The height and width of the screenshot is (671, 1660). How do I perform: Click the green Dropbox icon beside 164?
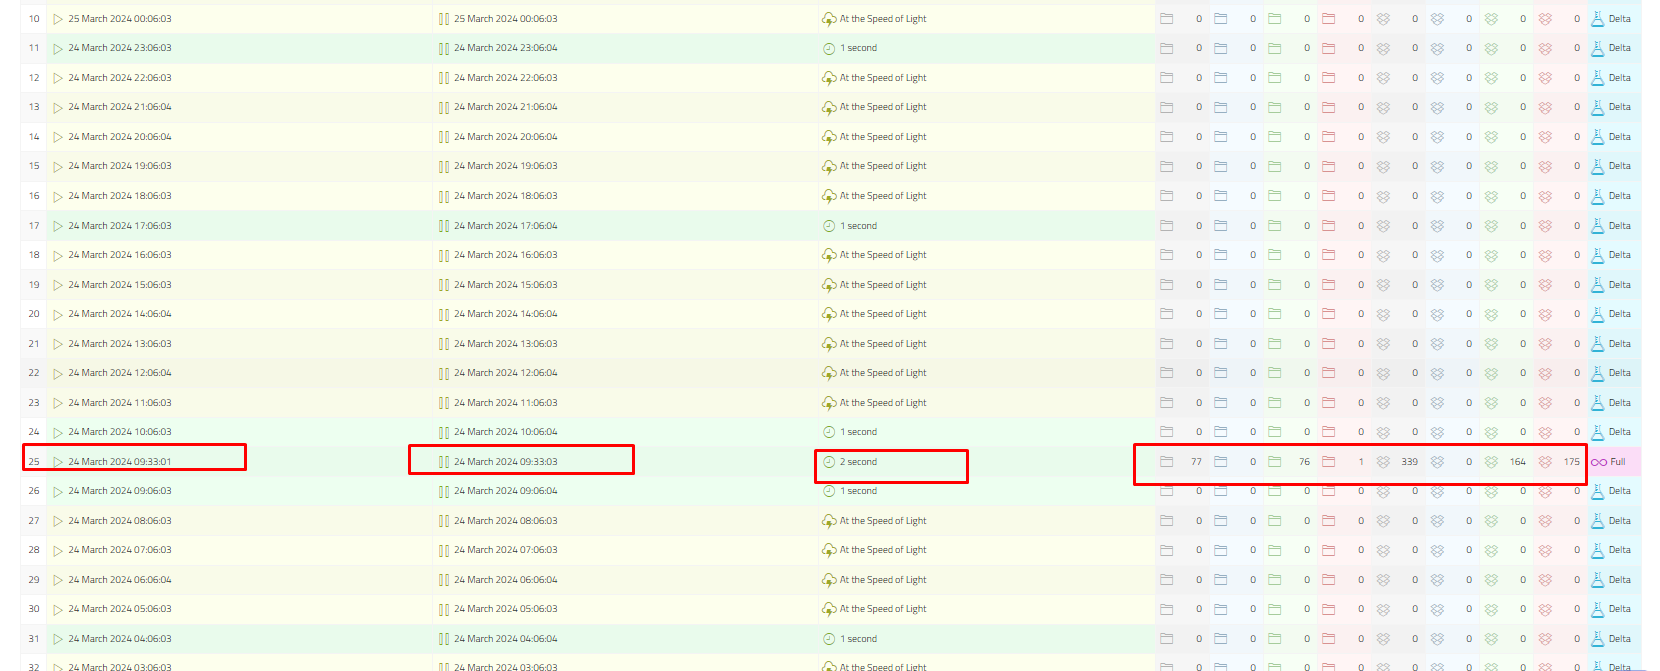pyautogui.click(x=1491, y=462)
